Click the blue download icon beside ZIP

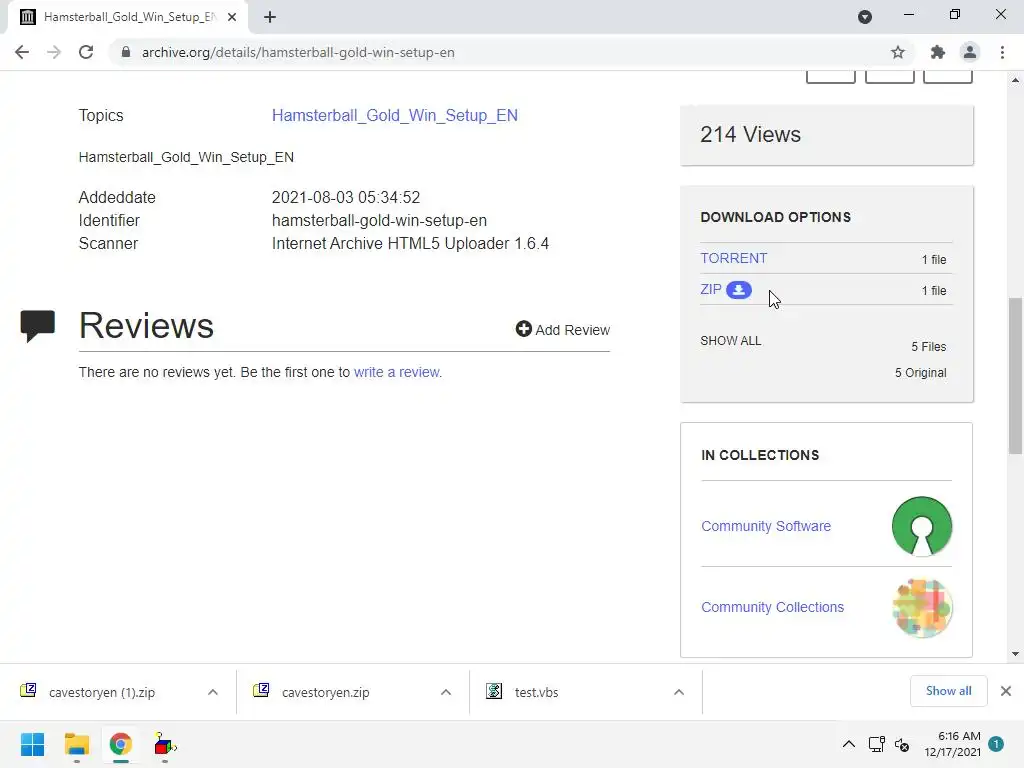[x=739, y=290]
